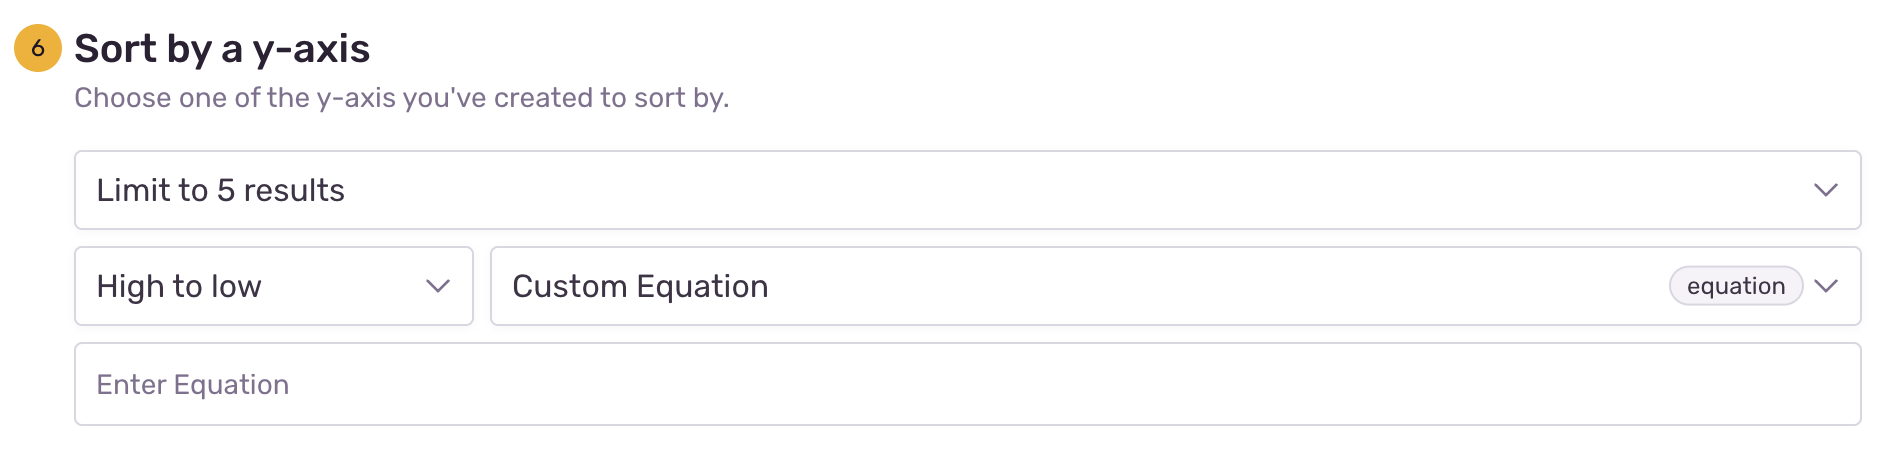Screen dimensions: 1886x454
Task: Click the Enter Equation placeholder text
Action: tap(192, 384)
